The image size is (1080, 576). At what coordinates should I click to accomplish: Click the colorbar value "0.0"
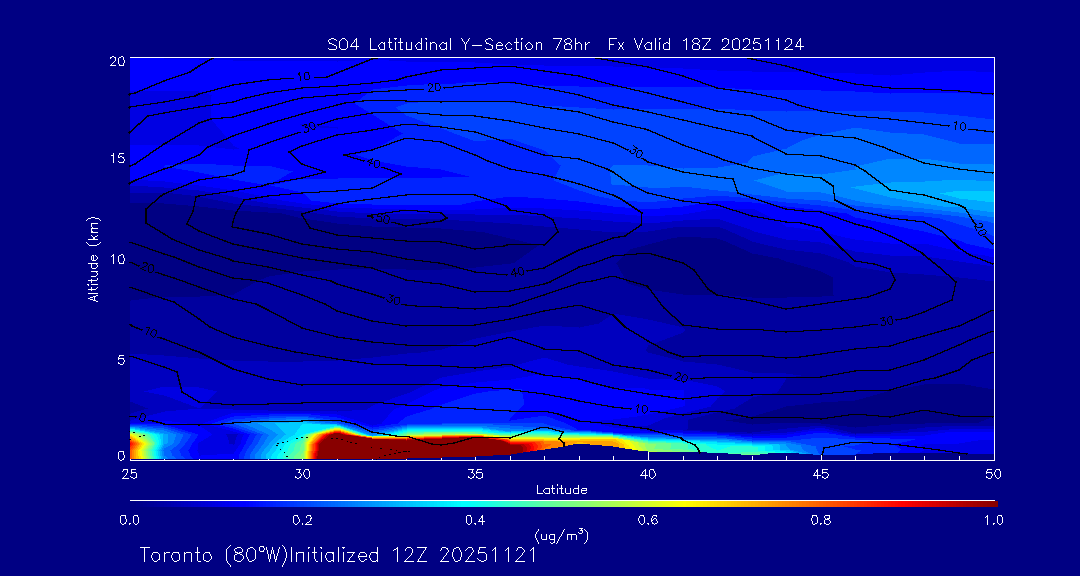[x=129, y=520]
